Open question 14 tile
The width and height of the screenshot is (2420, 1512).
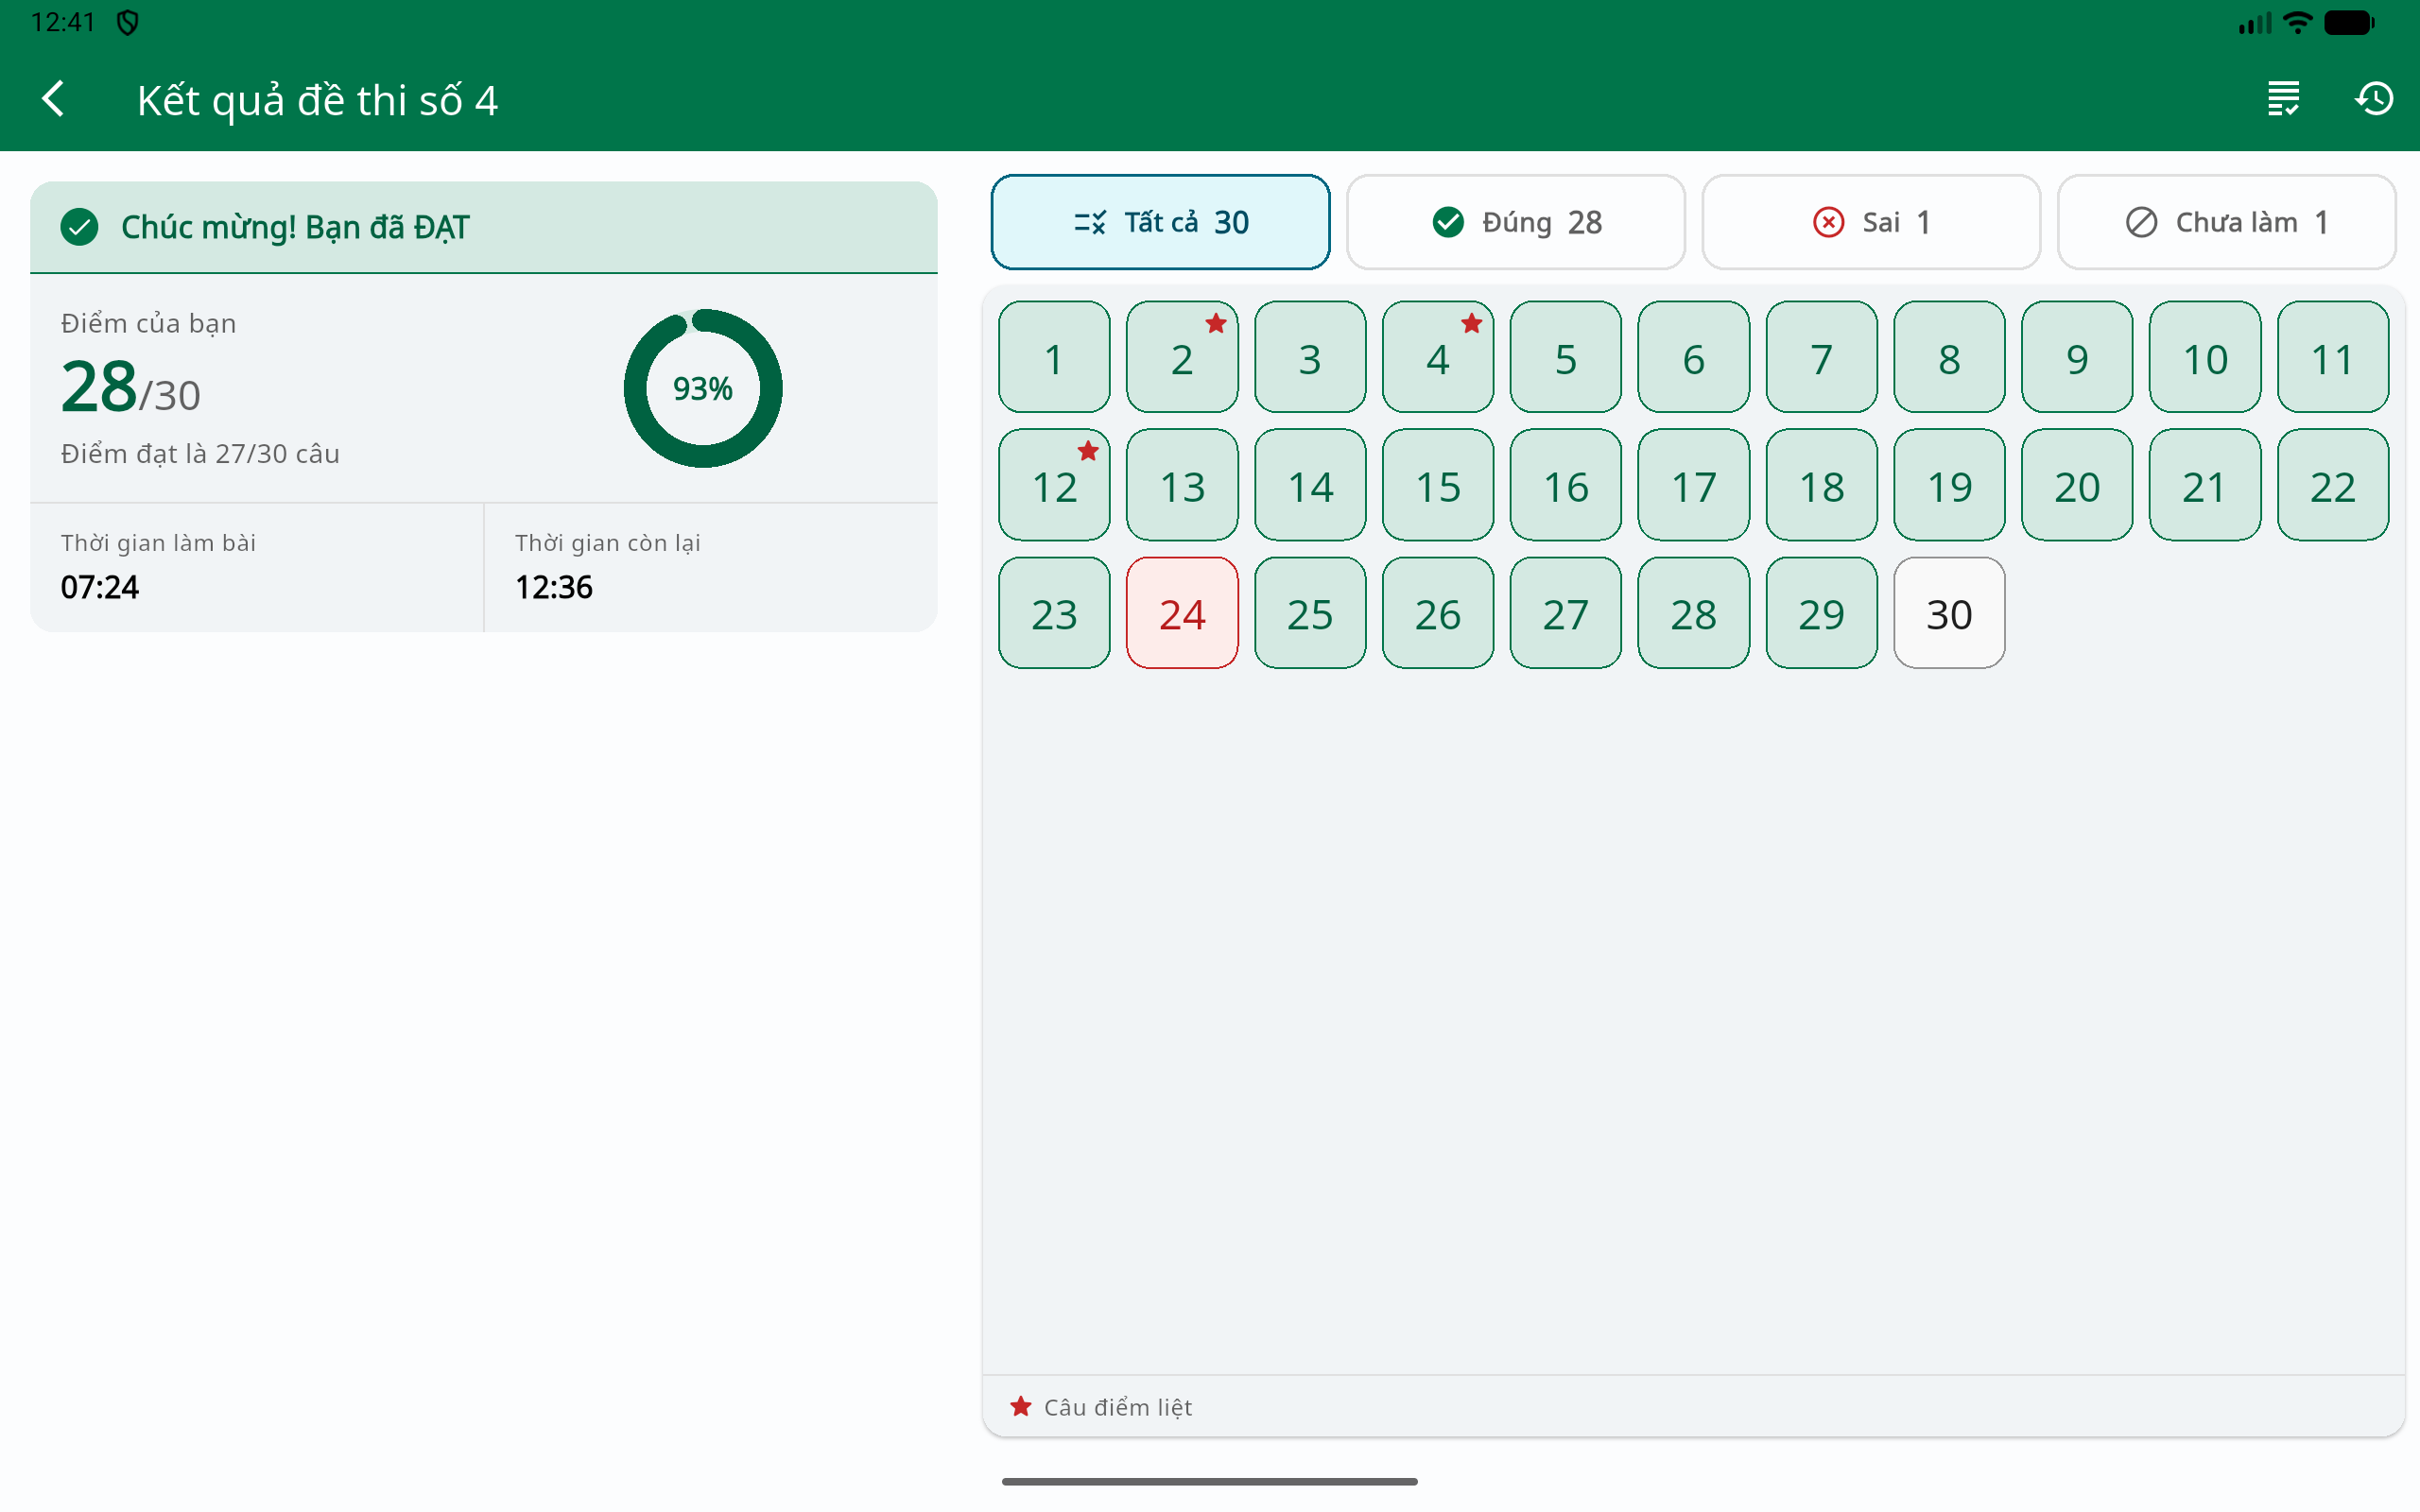pyautogui.click(x=1310, y=485)
